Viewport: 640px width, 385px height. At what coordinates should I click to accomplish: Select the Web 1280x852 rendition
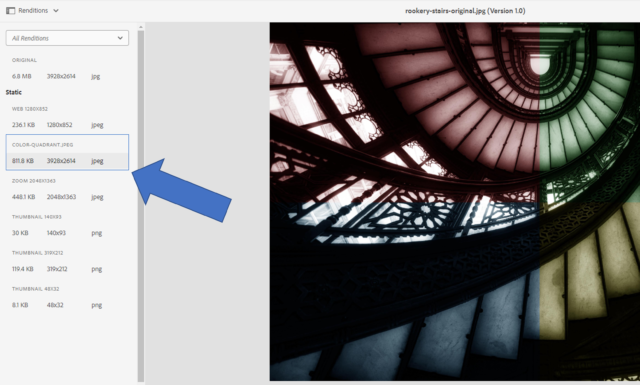tap(67, 117)
